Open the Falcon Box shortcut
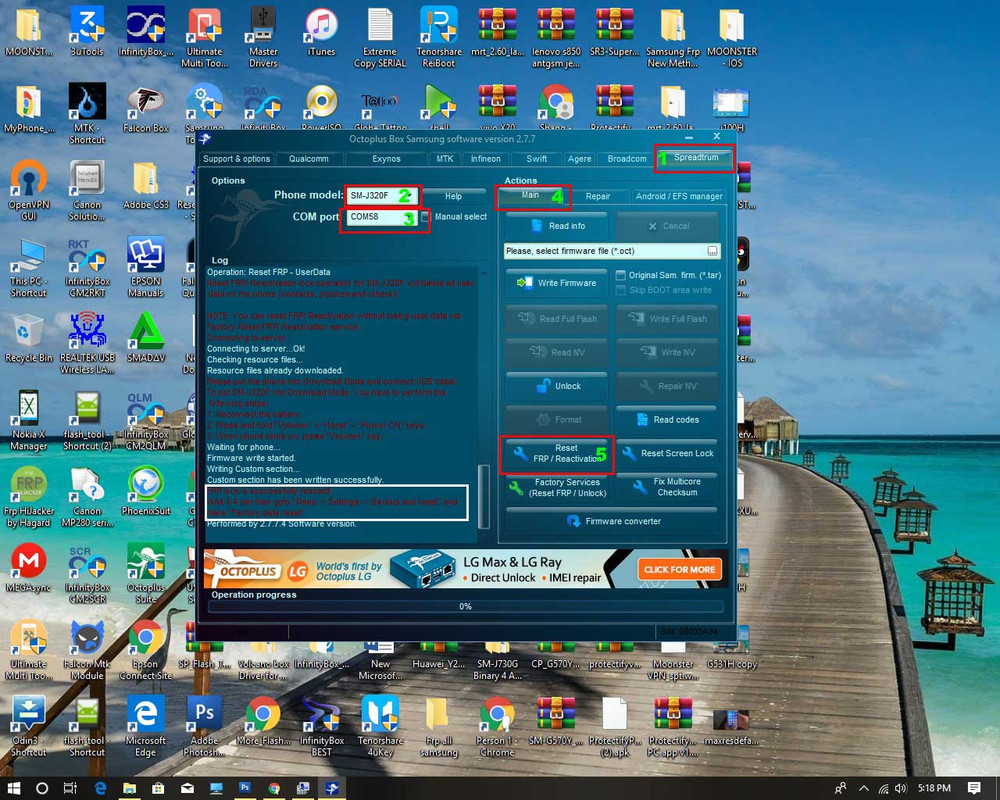 [x=146, y=108]
